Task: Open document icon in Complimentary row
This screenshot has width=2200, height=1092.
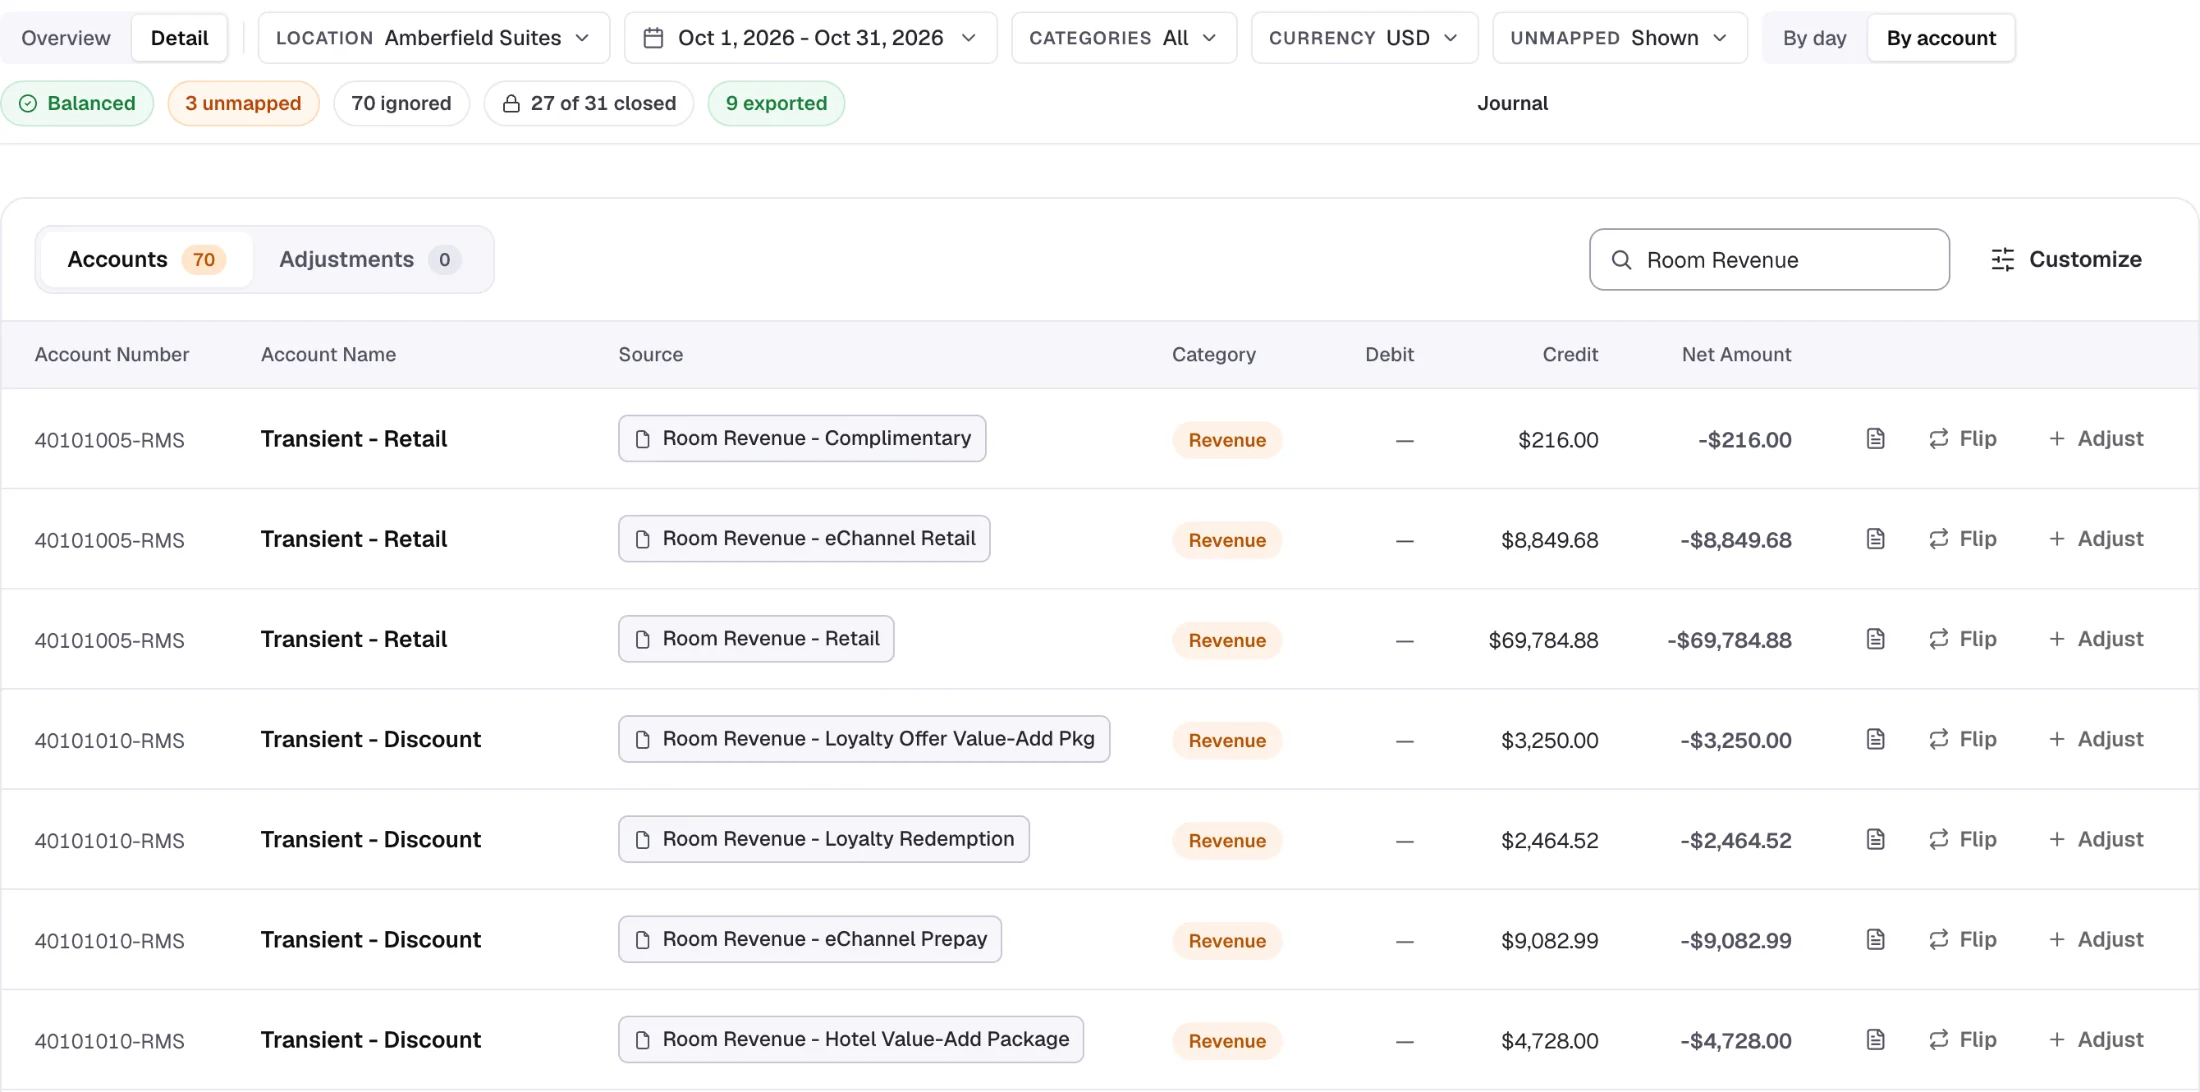Action: (1875, 439)
